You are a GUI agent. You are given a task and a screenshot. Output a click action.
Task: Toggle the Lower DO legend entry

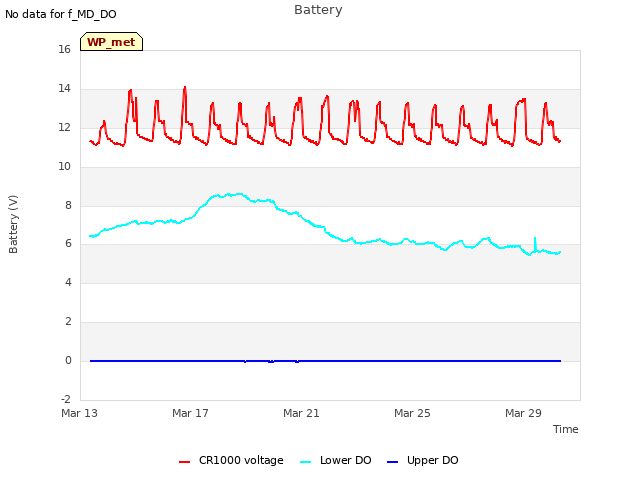[336, 460]
